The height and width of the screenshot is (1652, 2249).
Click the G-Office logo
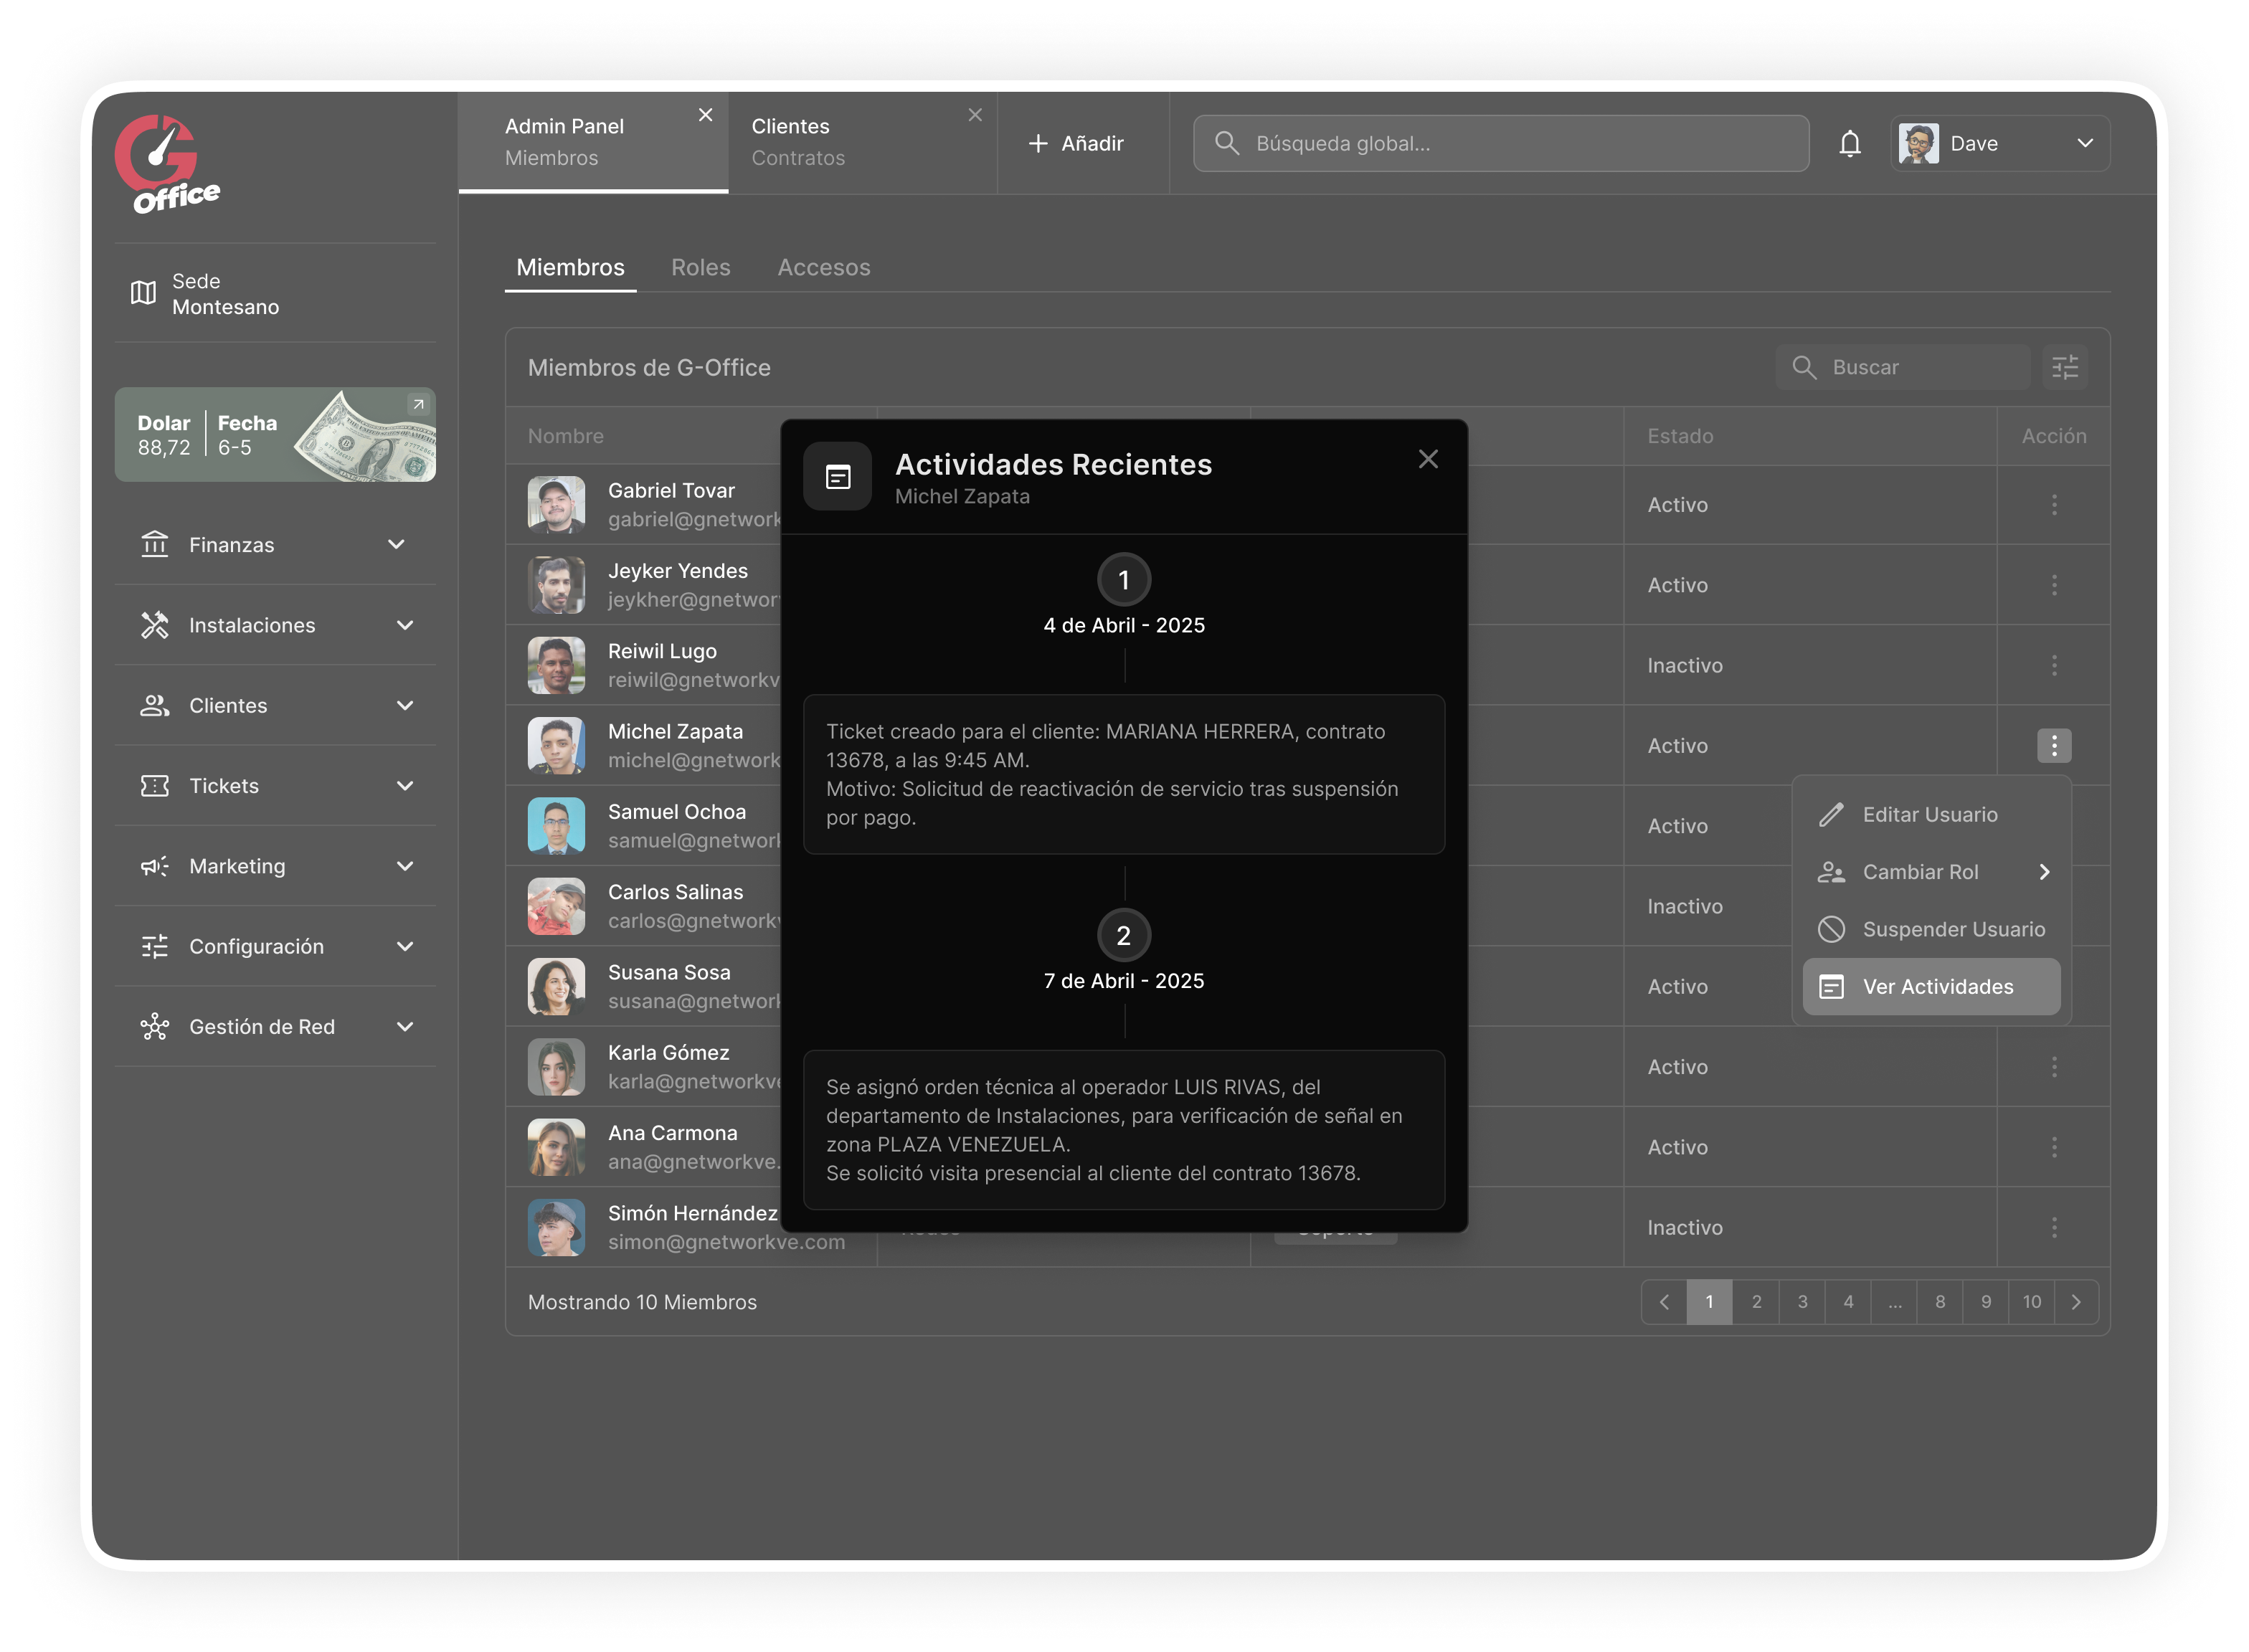pyautogui.click(x=167, y=164)
